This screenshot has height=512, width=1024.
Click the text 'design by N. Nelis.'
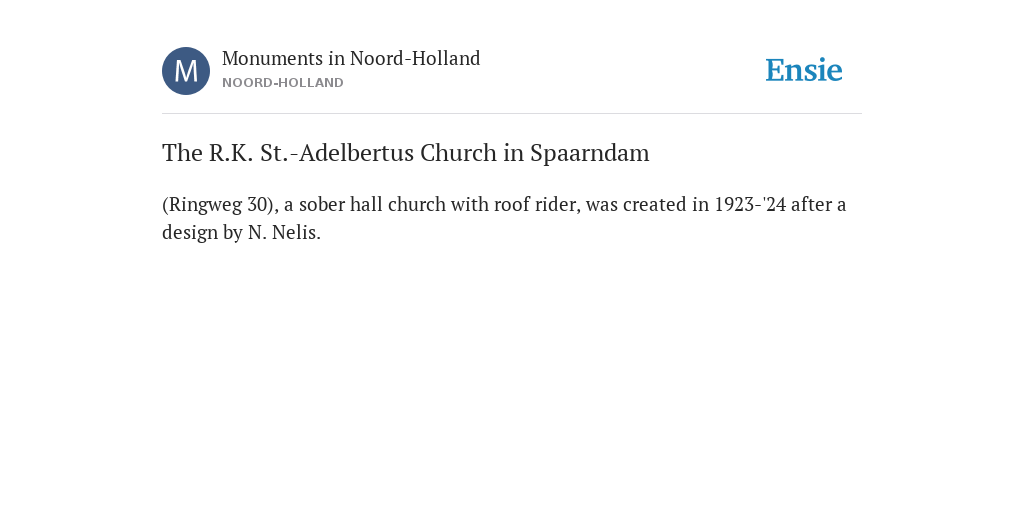[x=242, y=232]
